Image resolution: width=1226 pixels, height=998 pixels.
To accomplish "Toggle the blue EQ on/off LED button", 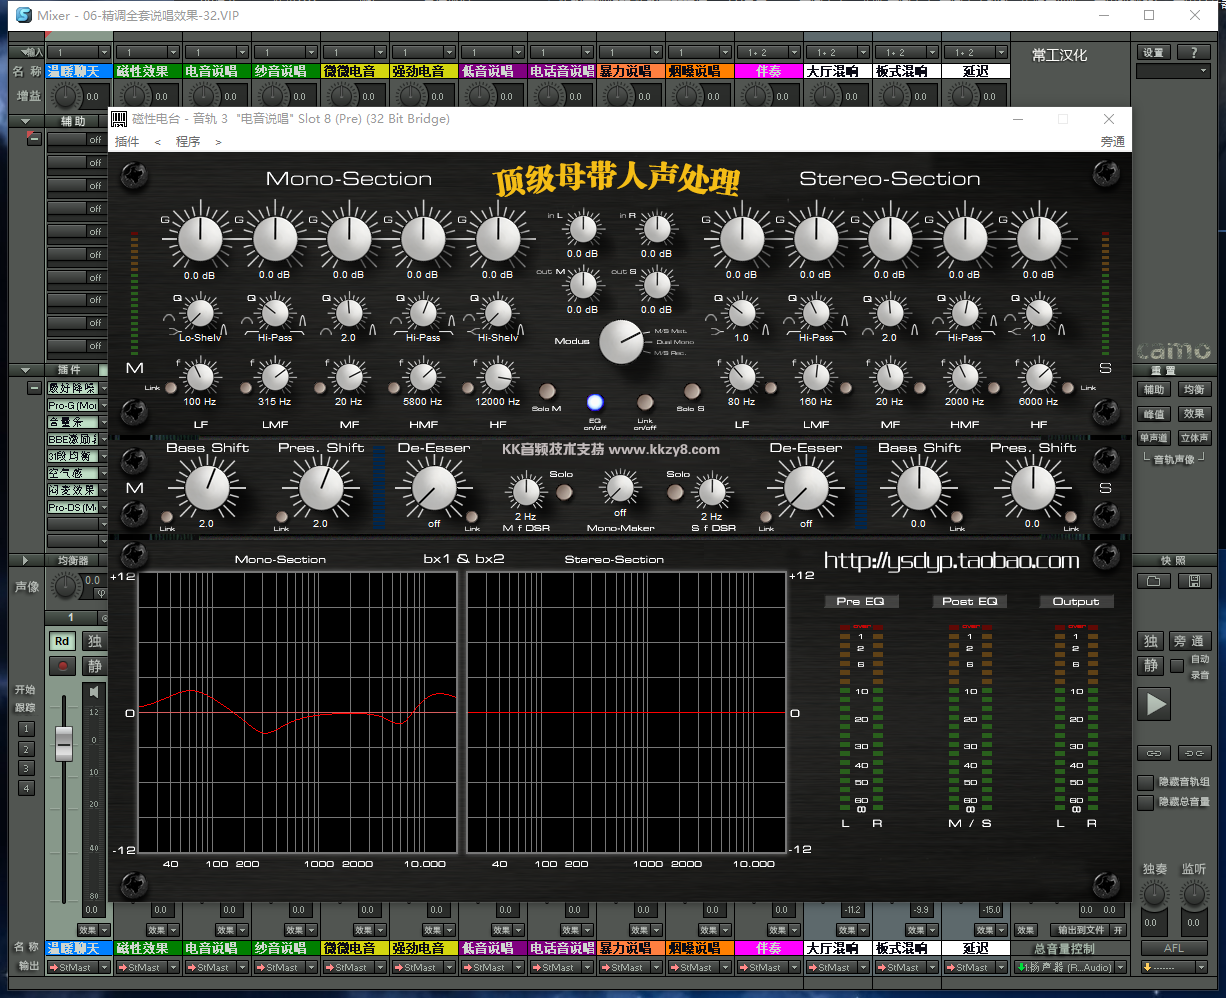I will [595, 402].
